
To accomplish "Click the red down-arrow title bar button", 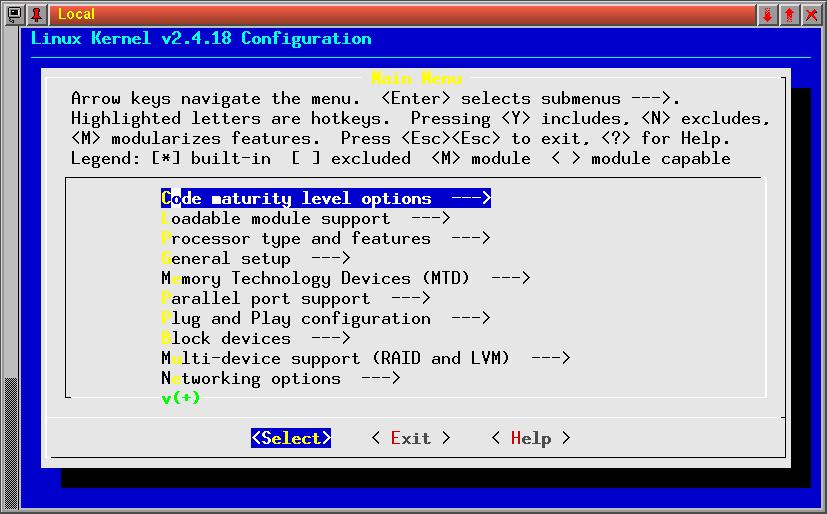I will (767, 15).
